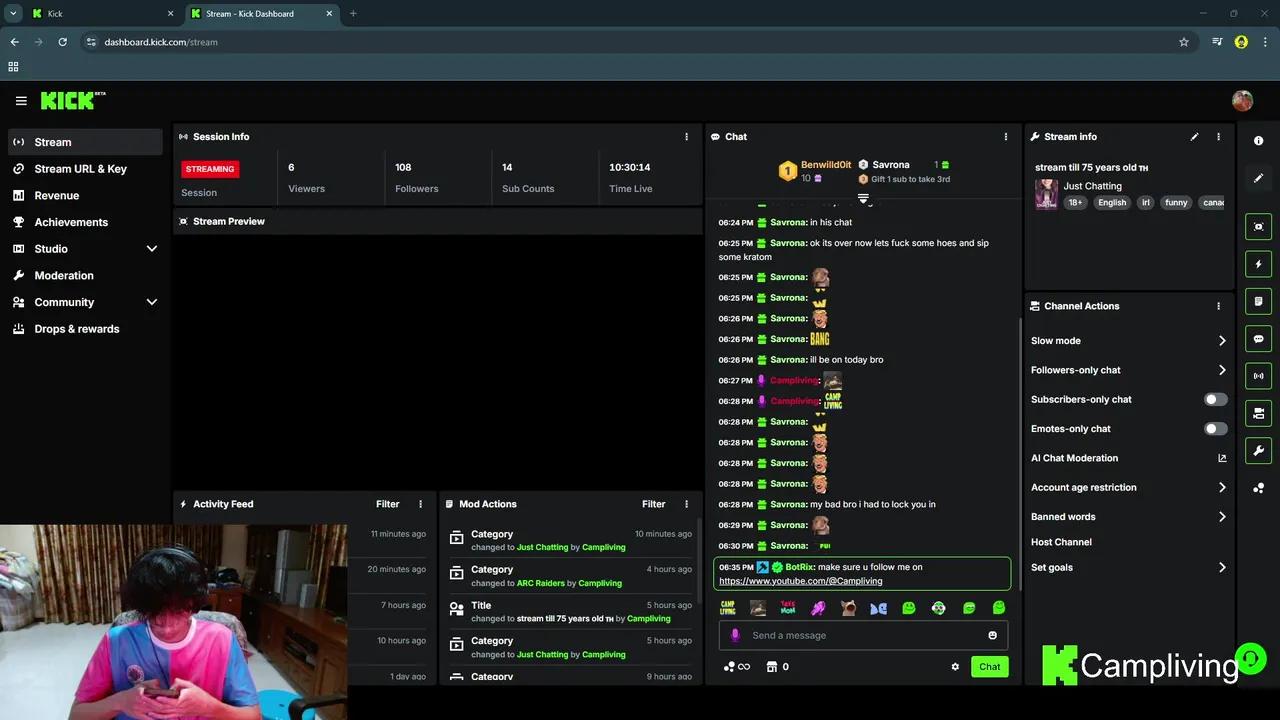Click the Just Chatting category thumbnail
This screenshot has height=720, width=1280.
coord(1046,194)
